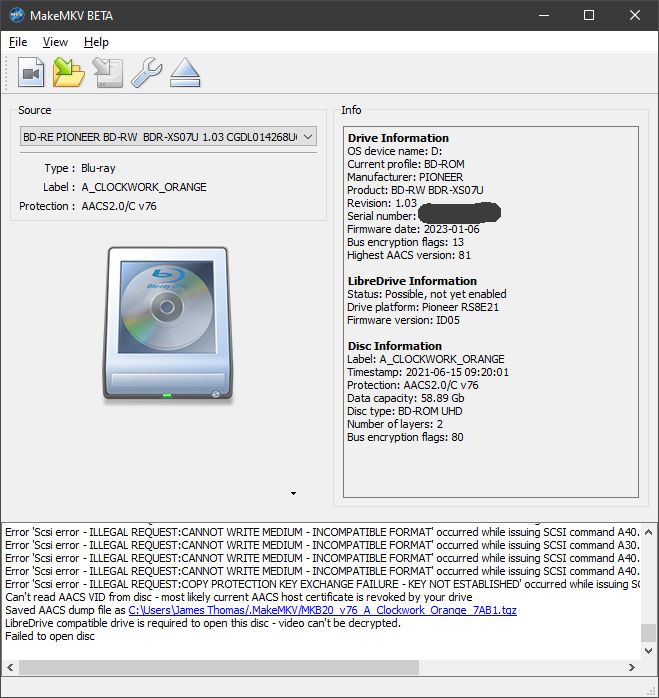
Task: Click the Open disc folder icon
Action: point(69,73)
